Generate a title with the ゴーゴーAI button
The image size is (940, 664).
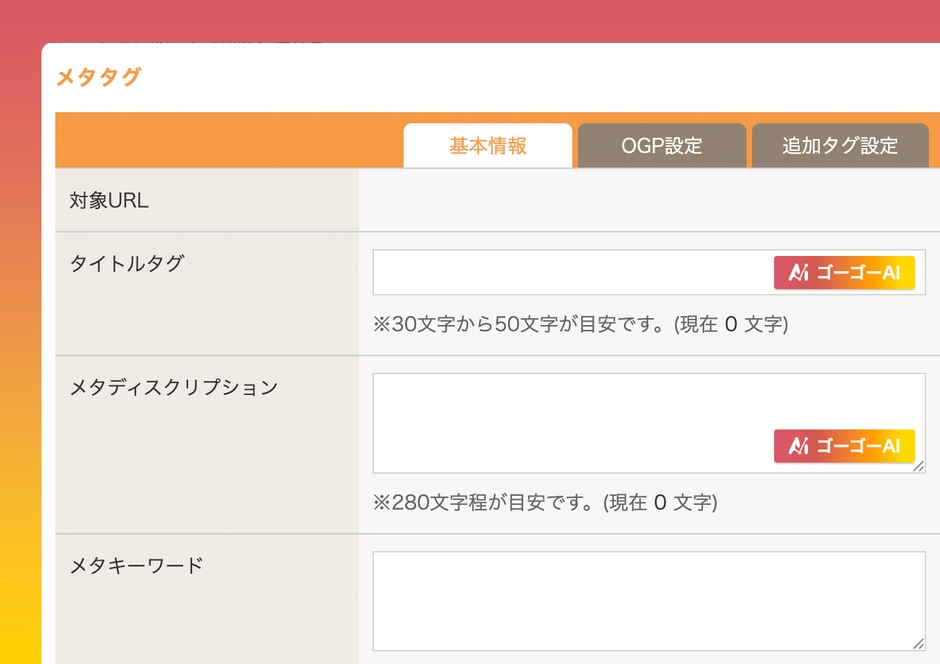tap(845, 272)
